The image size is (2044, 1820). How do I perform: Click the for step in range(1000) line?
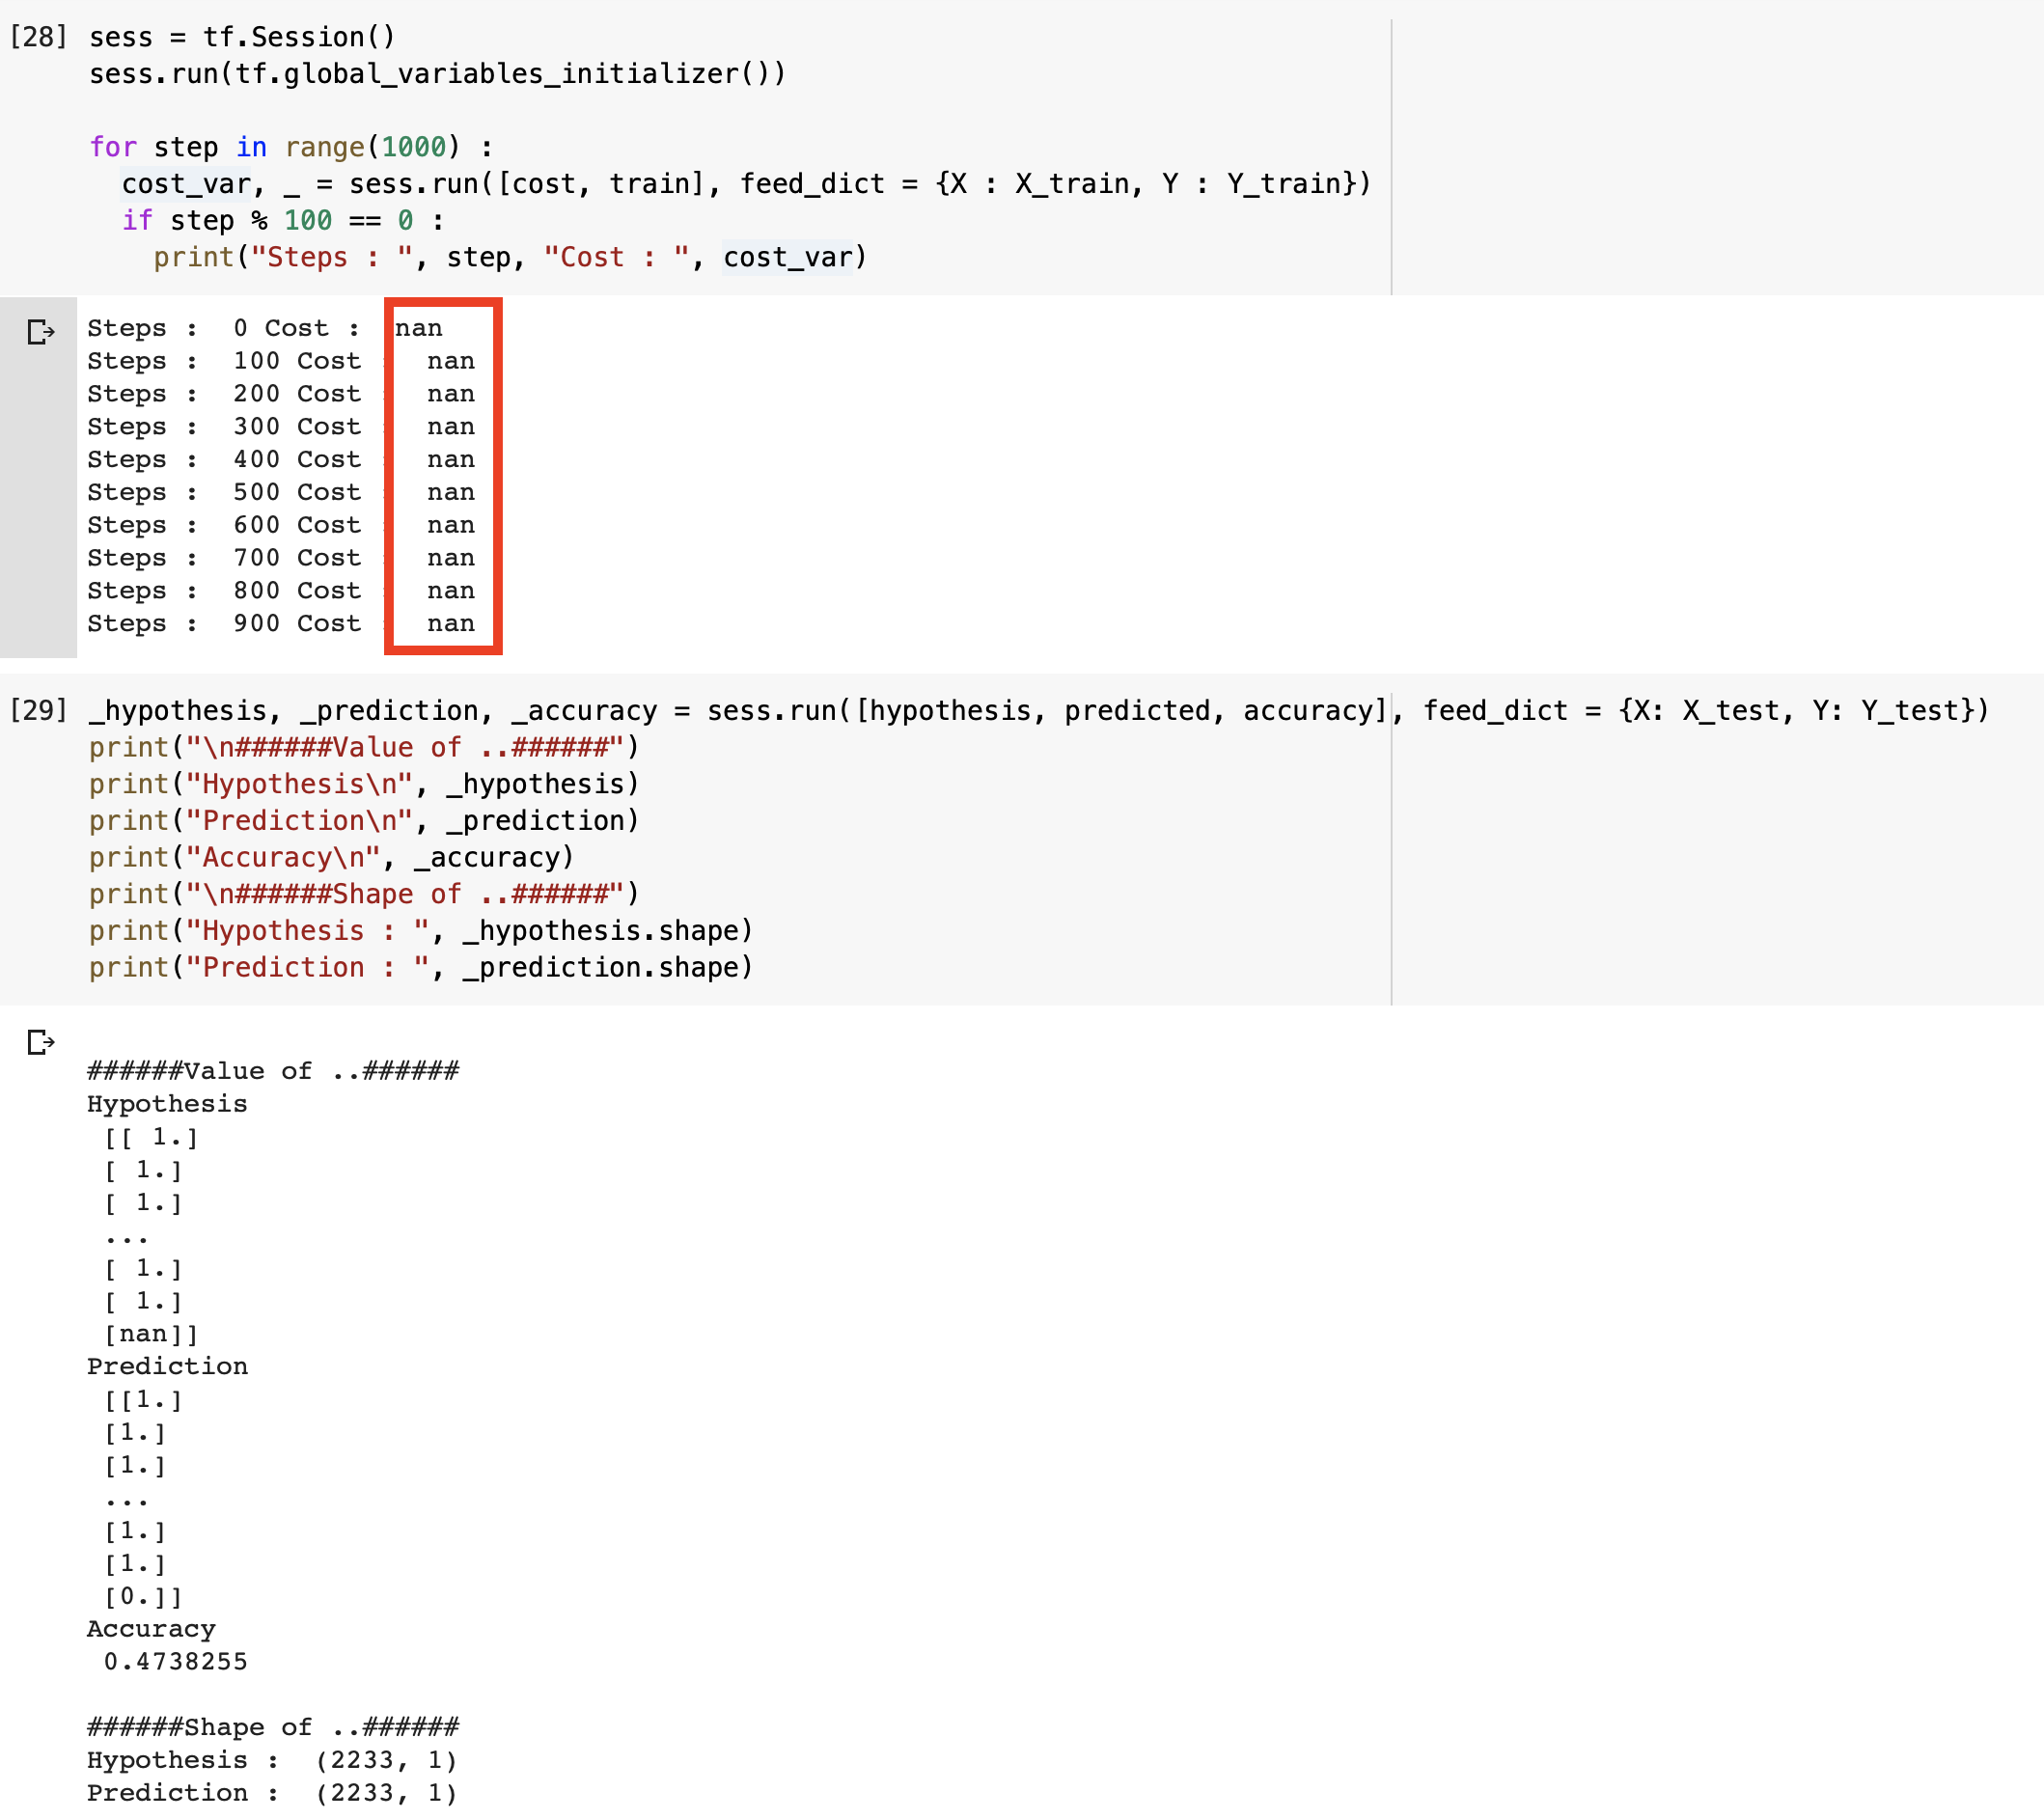[290, 147]
